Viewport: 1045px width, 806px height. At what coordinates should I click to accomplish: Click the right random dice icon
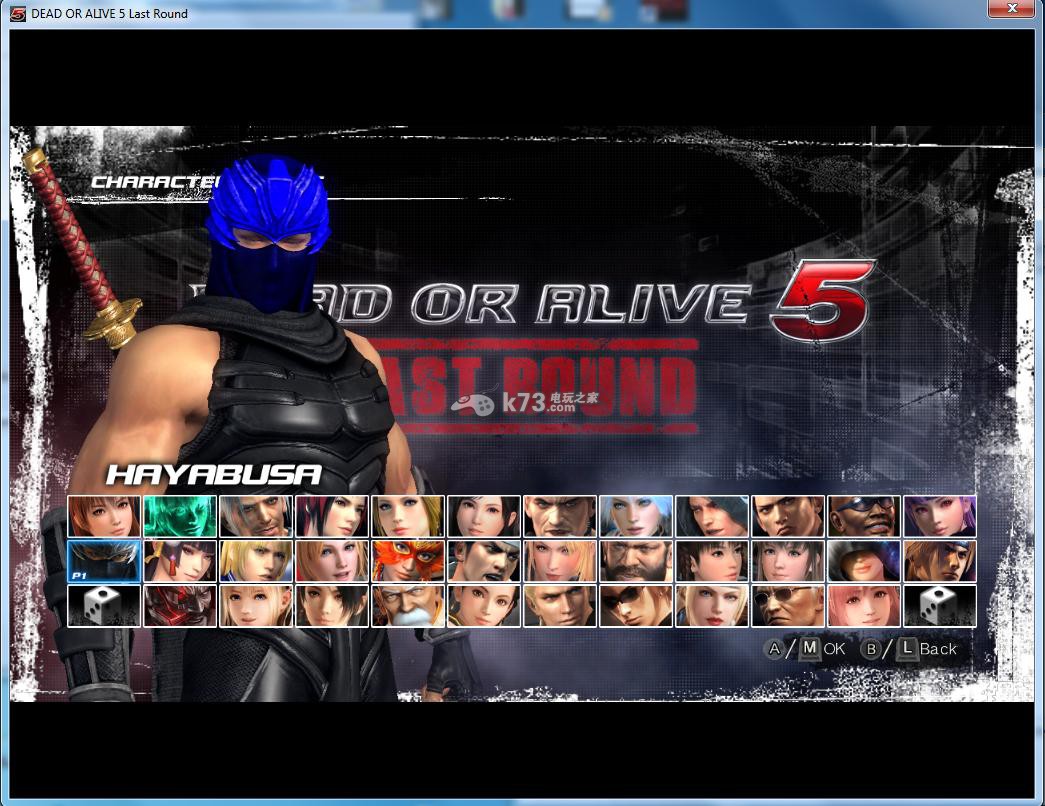pos(940,605)
